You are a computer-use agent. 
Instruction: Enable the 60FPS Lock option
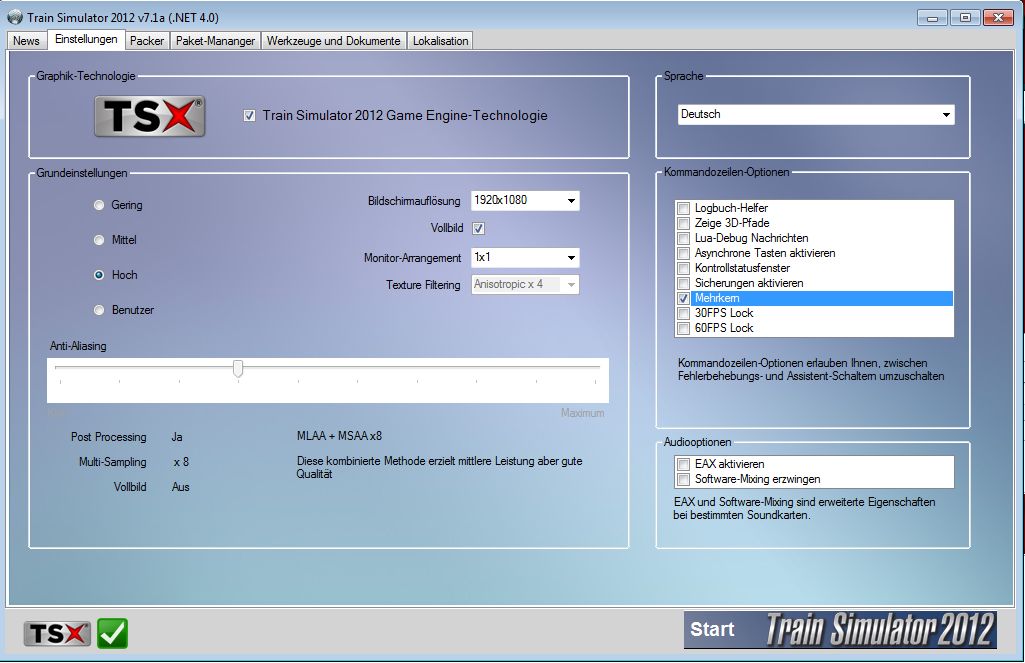point(683,329)
